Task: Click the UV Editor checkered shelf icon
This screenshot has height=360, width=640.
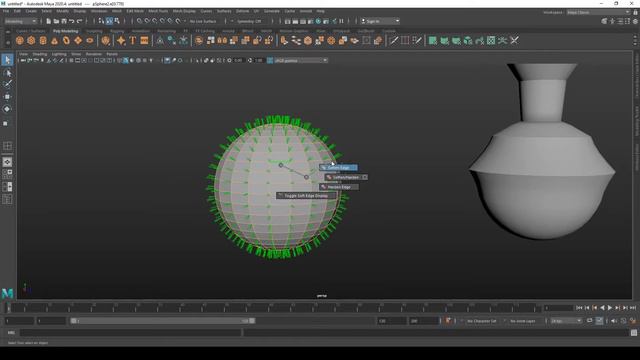Action: click(x=491, y=40)
